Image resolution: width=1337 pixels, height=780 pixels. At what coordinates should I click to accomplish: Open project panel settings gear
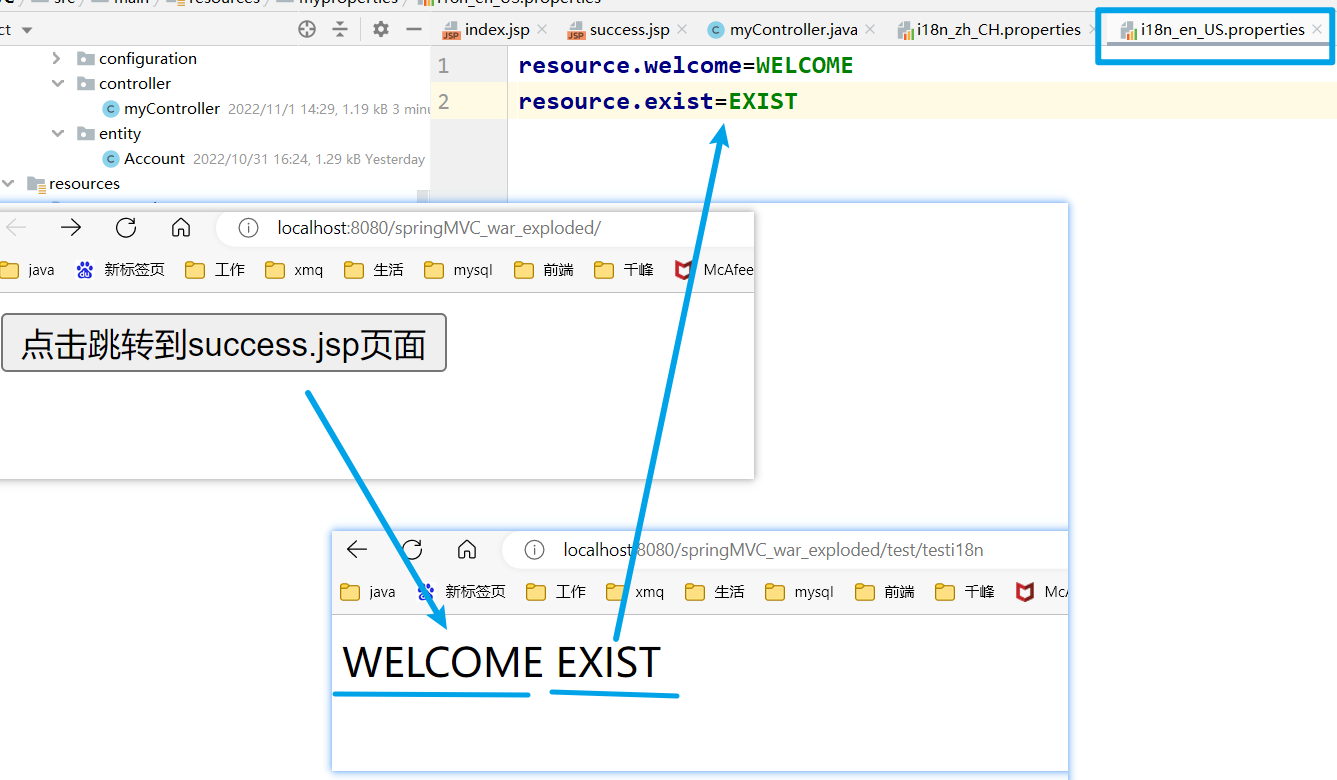pyautogui.click(x=381, y=30)
